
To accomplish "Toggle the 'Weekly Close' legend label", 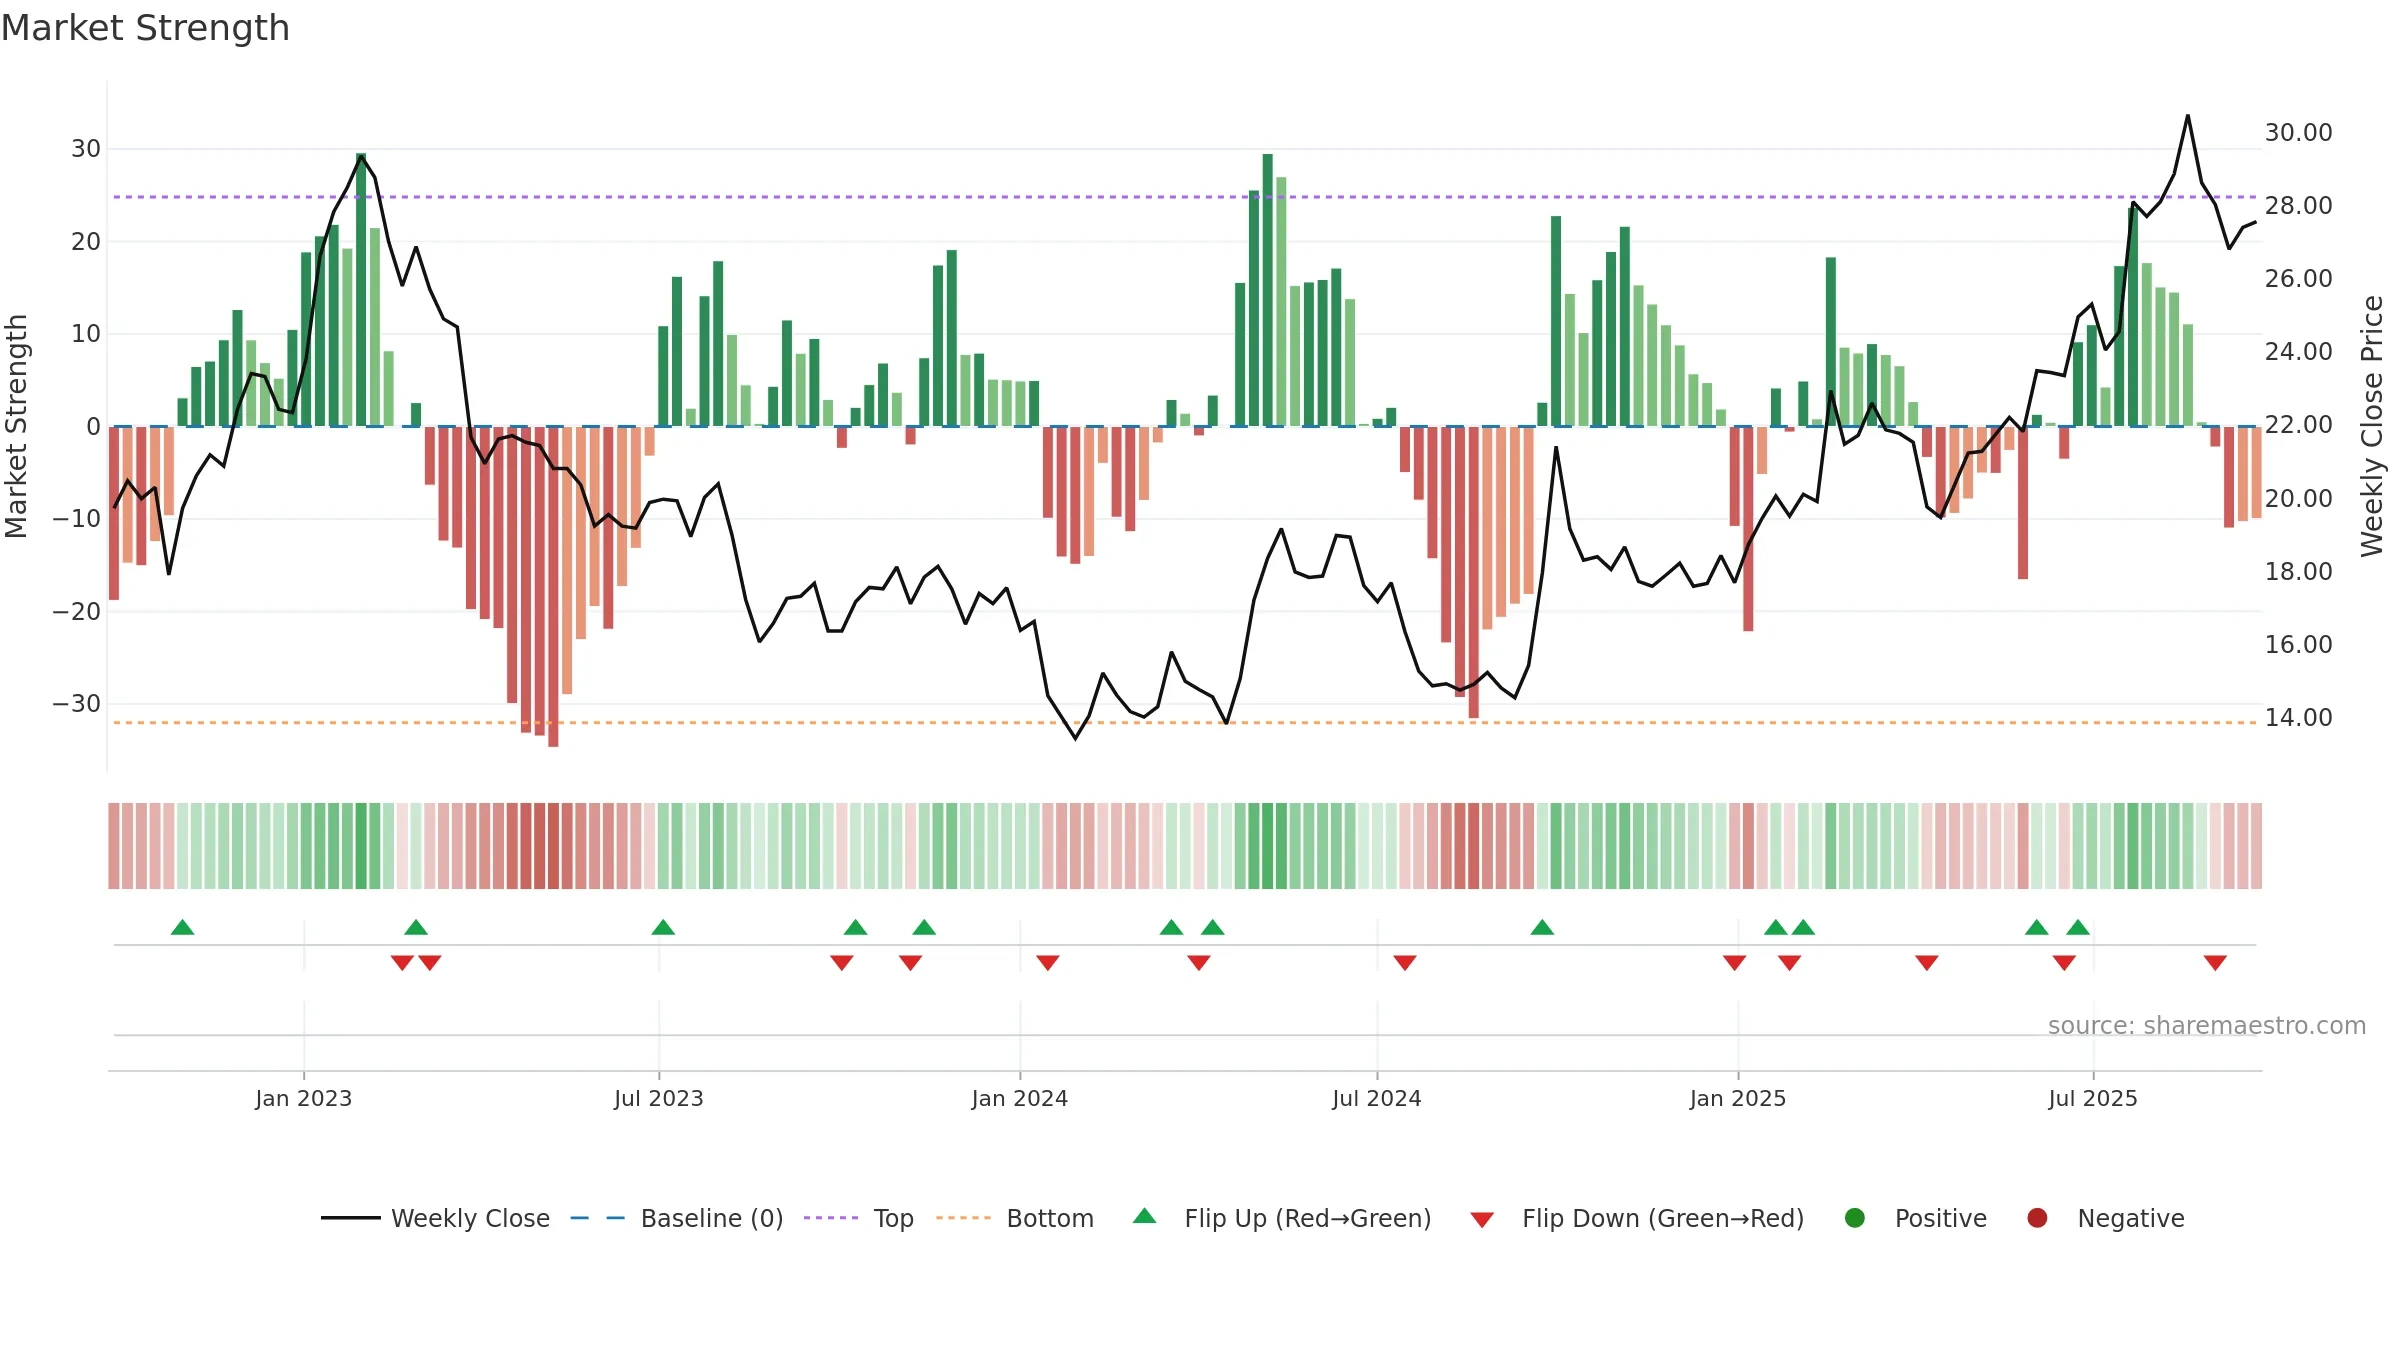I will (x=470, y=1219).
